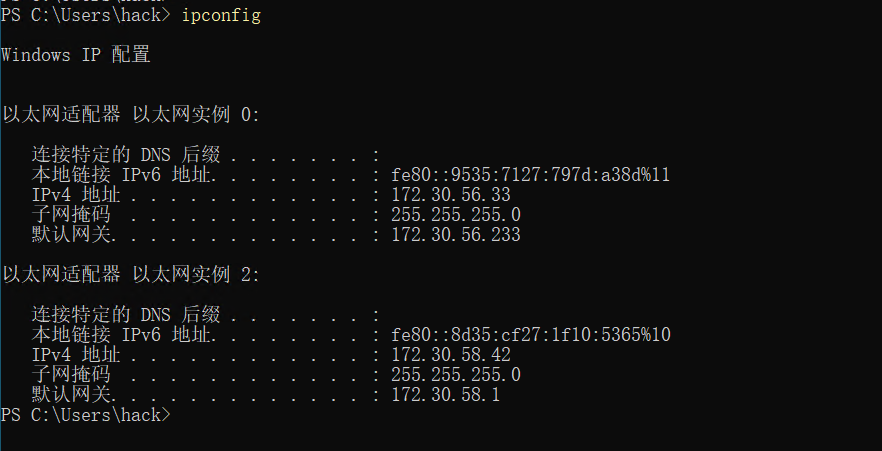The image size is (882, 451).
Task: Click IPv6 address fe80::9535:7127:797d:a38d%11
Action: (x=530, y=175)
